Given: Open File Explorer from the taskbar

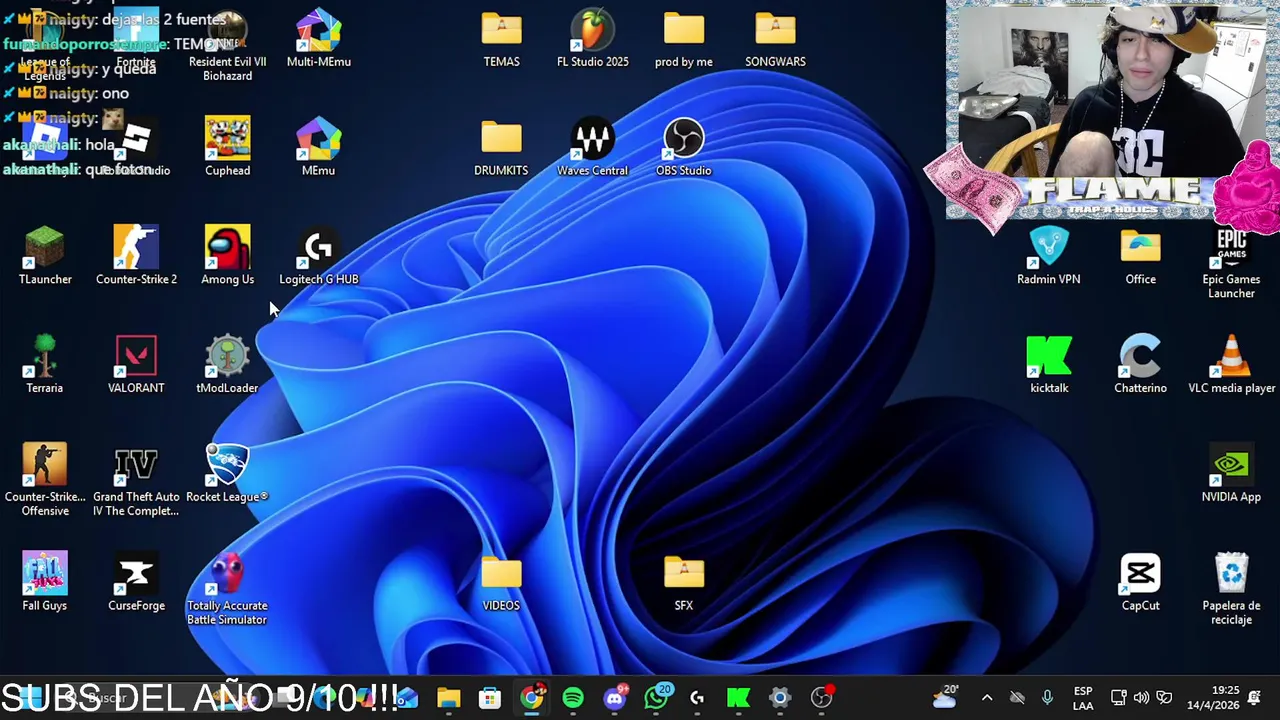Looking at the screenshot, I should click(x=448, y=698).
